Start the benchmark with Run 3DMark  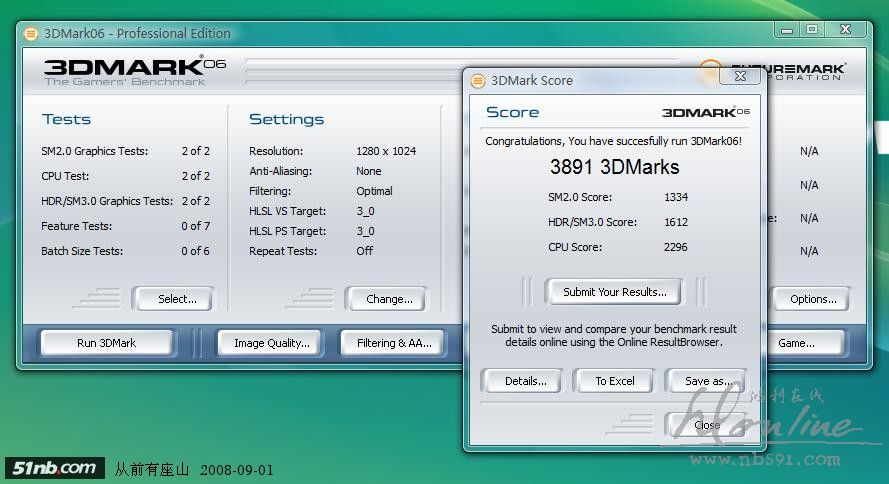[x=106, y=343]
